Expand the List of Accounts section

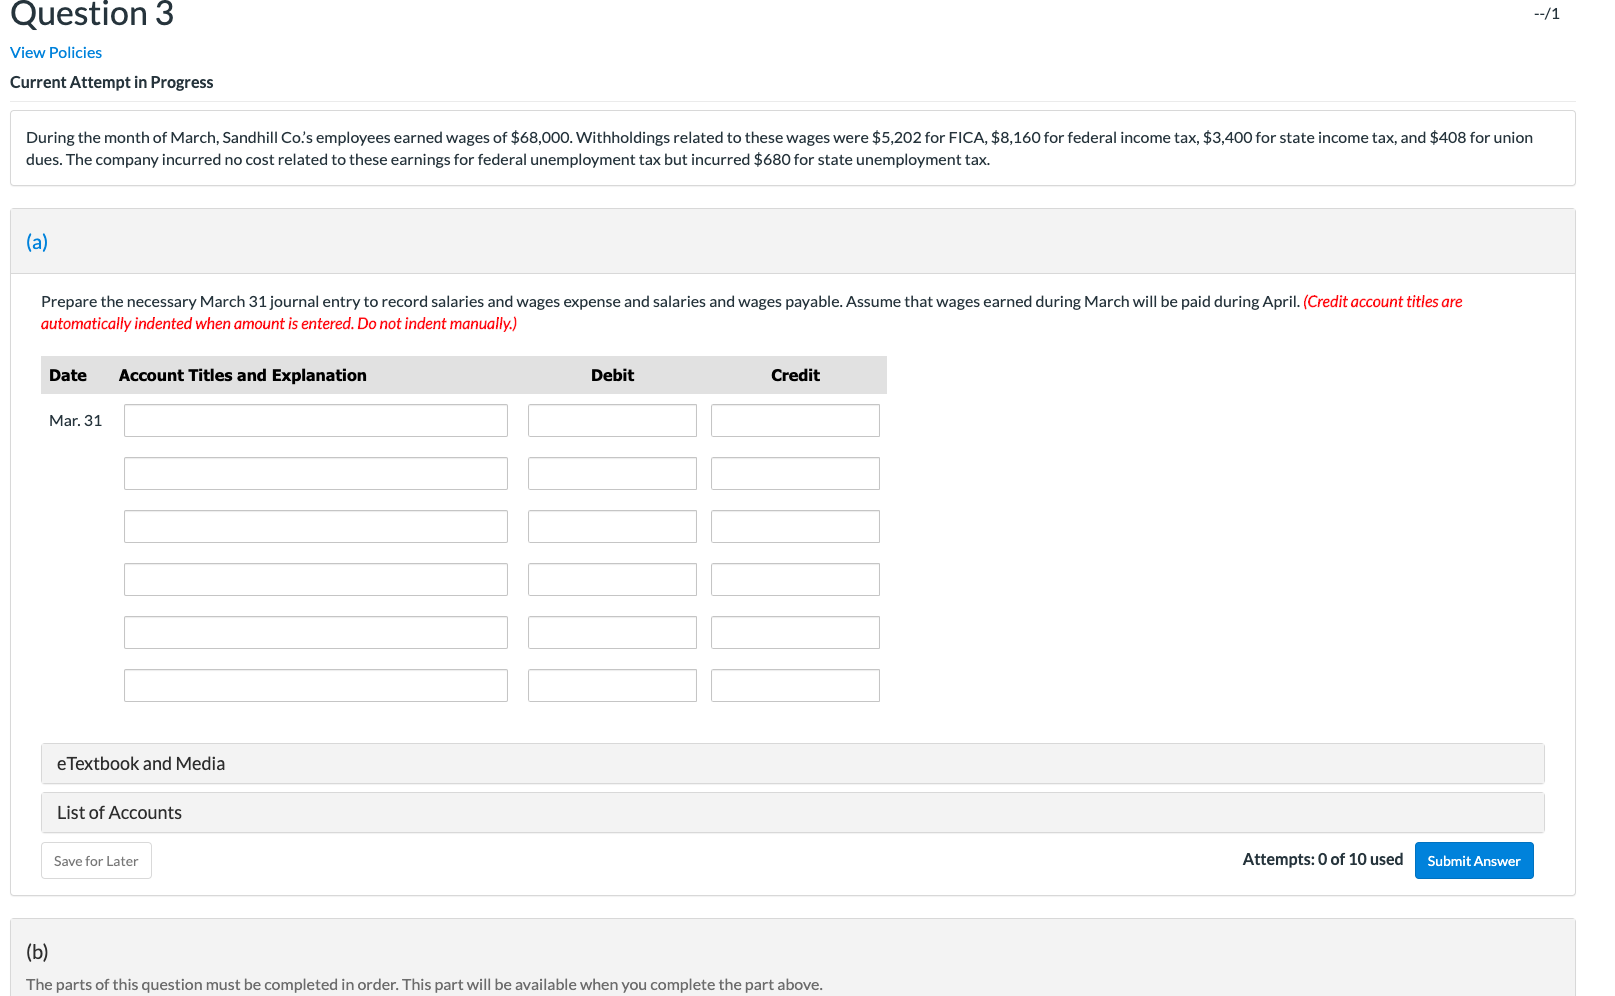click(119, 812)
